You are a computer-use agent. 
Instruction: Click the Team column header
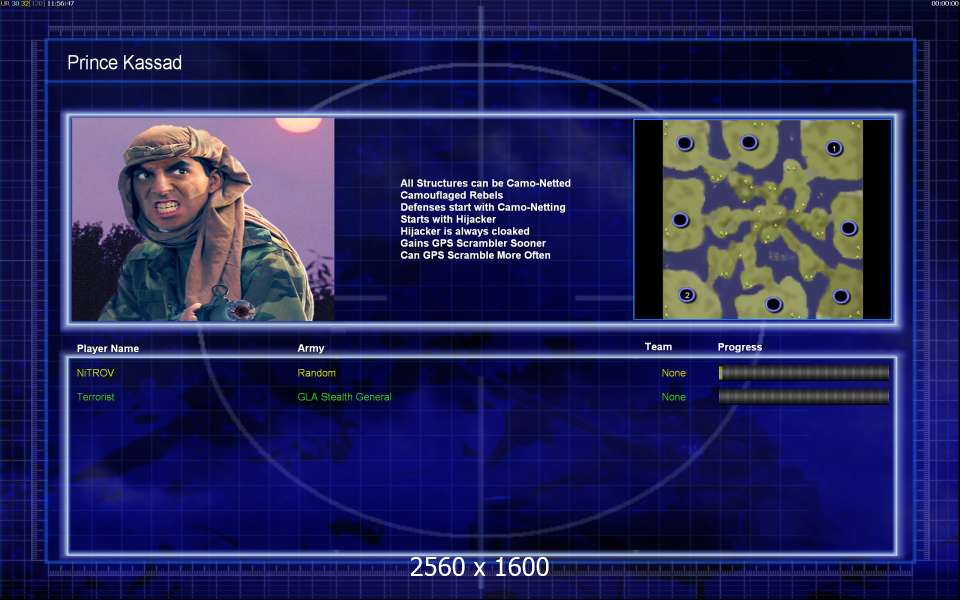click(x=658, y=347)
